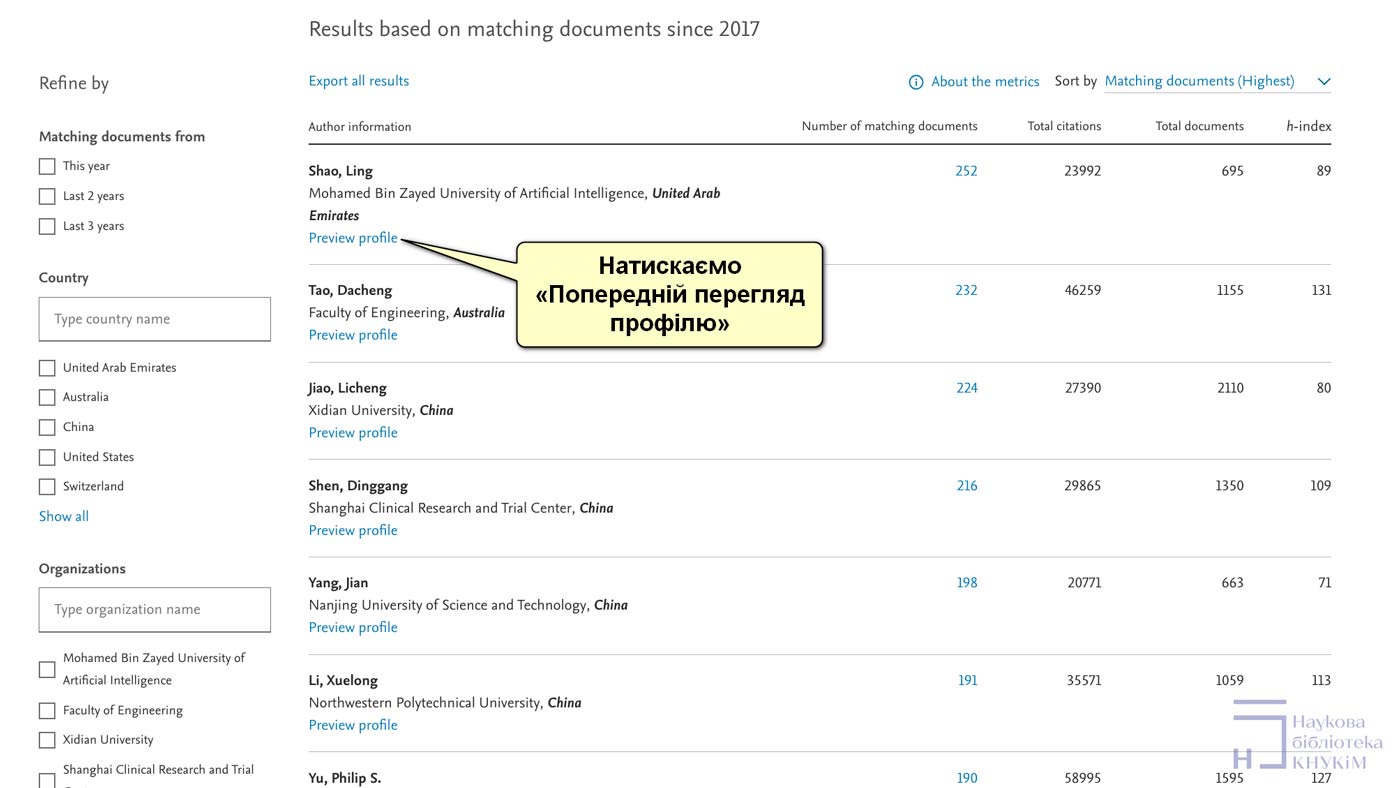The width and height of the screenshot is (1400, 788).
Task: Select Matching documents (Highest) sort option
Action: (1199, 81)
